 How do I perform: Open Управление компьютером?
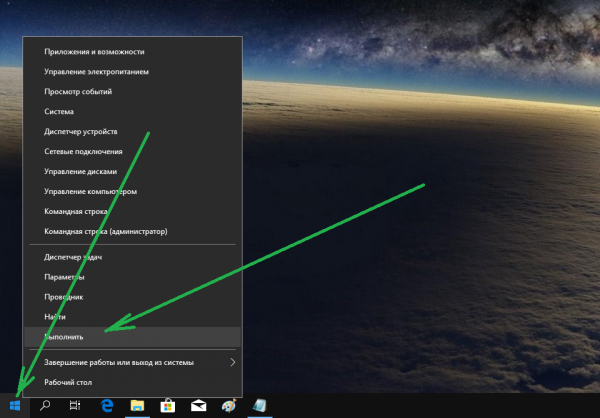132,191
